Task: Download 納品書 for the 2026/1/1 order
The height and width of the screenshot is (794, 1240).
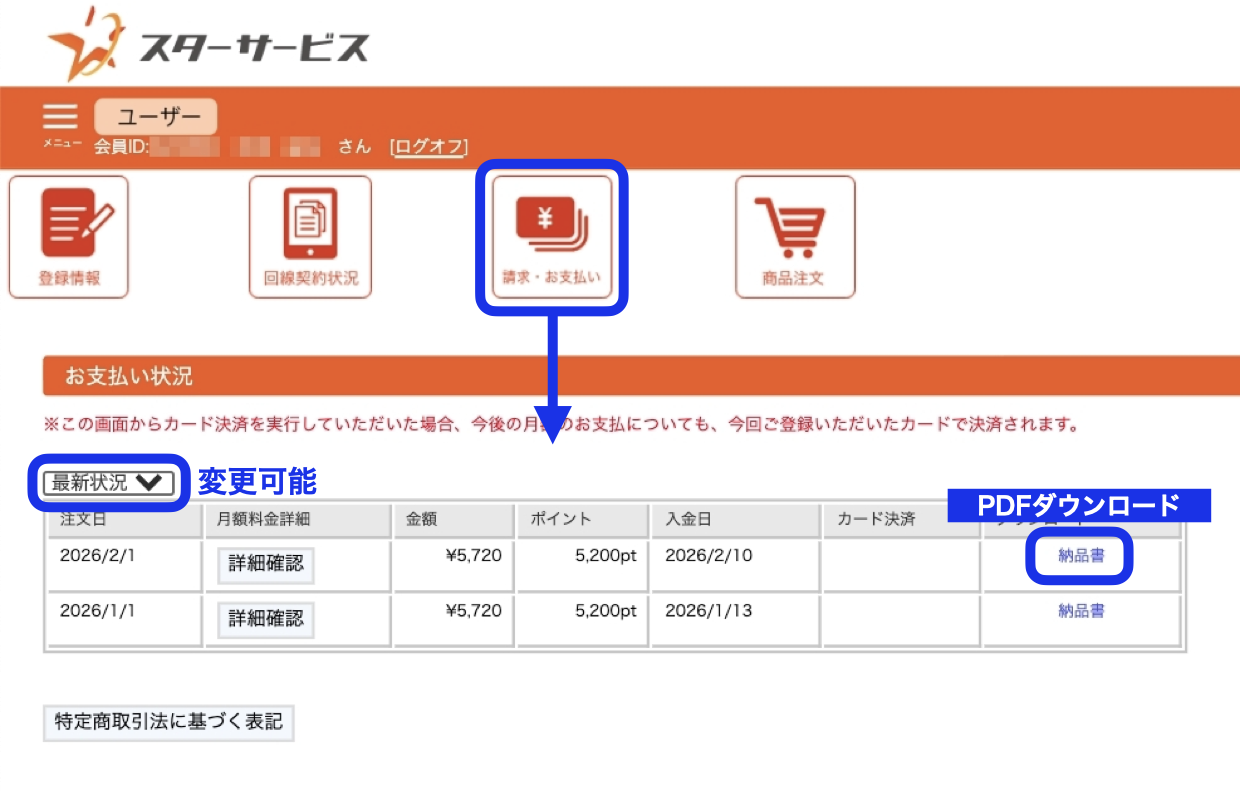Action: pyautogui.click(x=1081, y=611)
